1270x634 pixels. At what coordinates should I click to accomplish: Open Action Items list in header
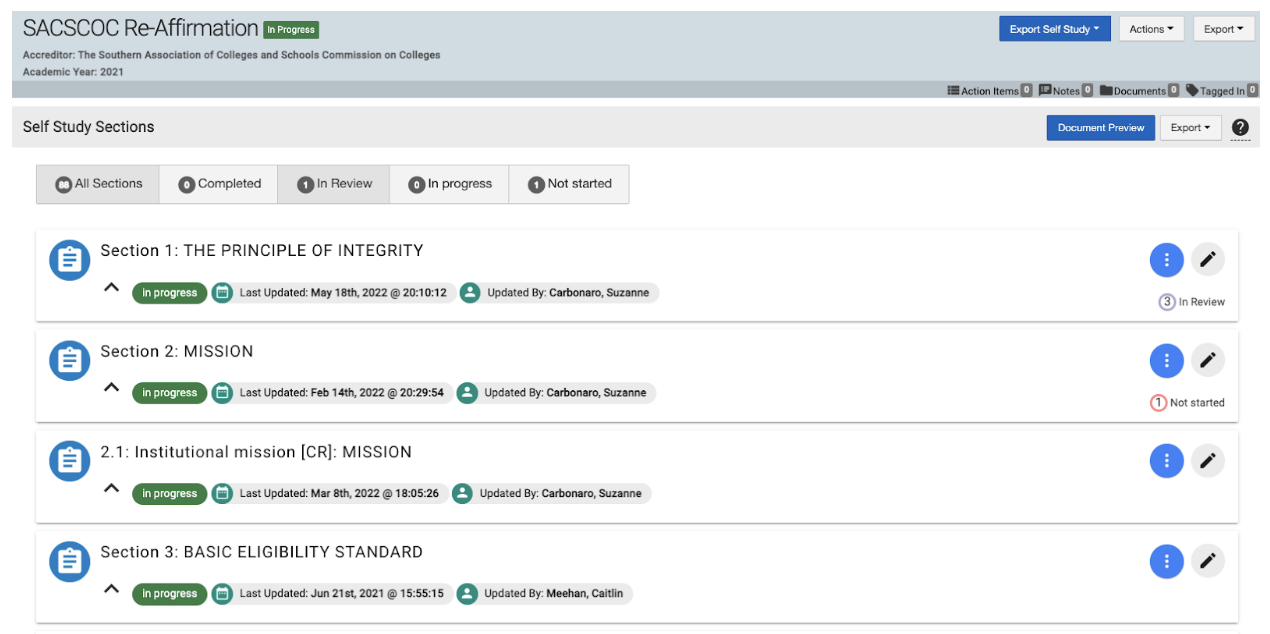pyautogui.click(x=989, y=90)
